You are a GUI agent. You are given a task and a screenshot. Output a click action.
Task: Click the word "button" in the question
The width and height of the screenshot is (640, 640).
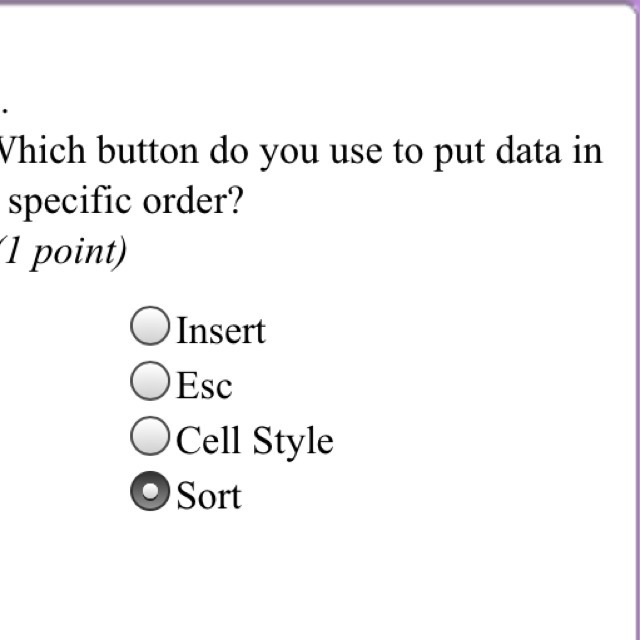coord(148,151)
